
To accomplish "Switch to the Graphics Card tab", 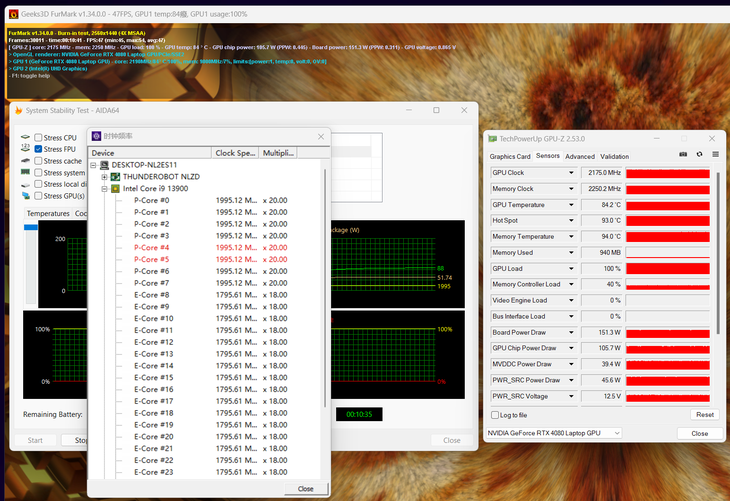I will [x=510, y=156].
